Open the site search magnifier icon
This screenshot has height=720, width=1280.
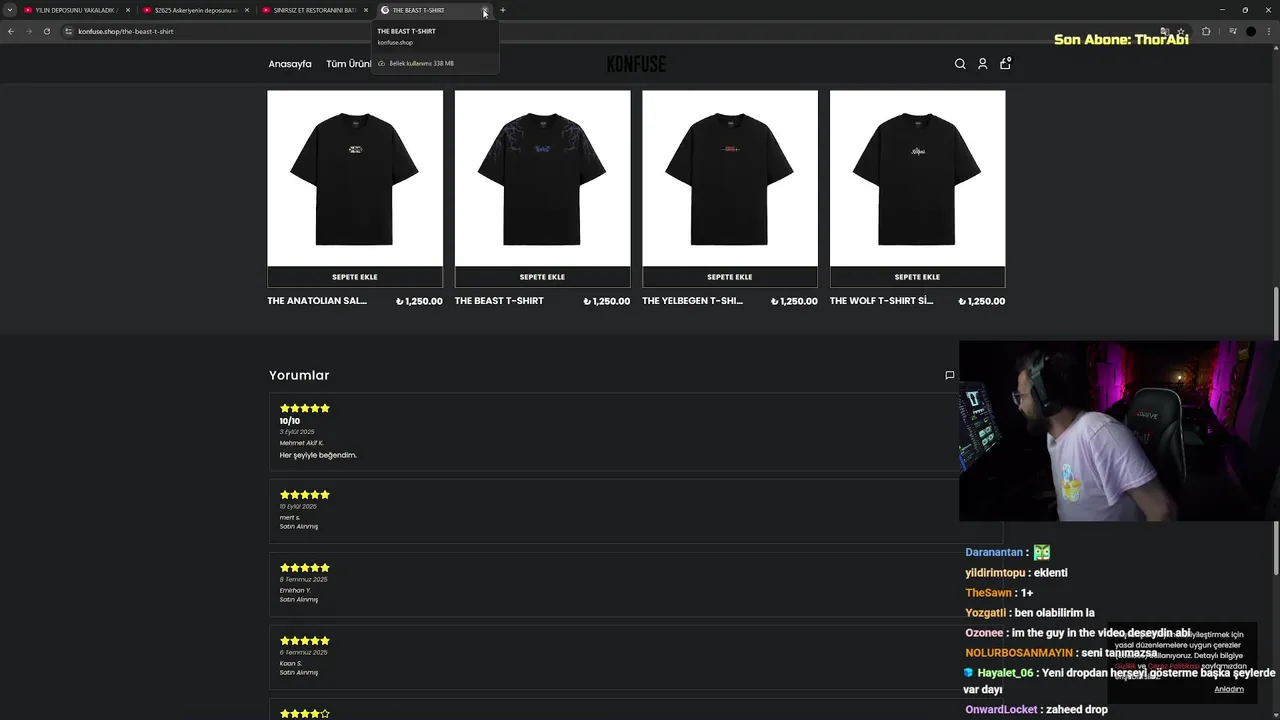960,64
